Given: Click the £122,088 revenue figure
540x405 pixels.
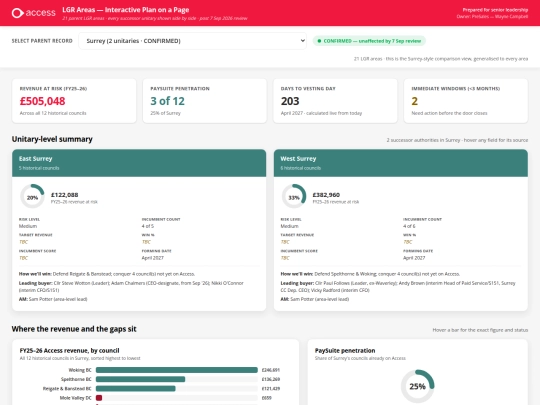Looking at the screenshot, I should click(64, 195).
